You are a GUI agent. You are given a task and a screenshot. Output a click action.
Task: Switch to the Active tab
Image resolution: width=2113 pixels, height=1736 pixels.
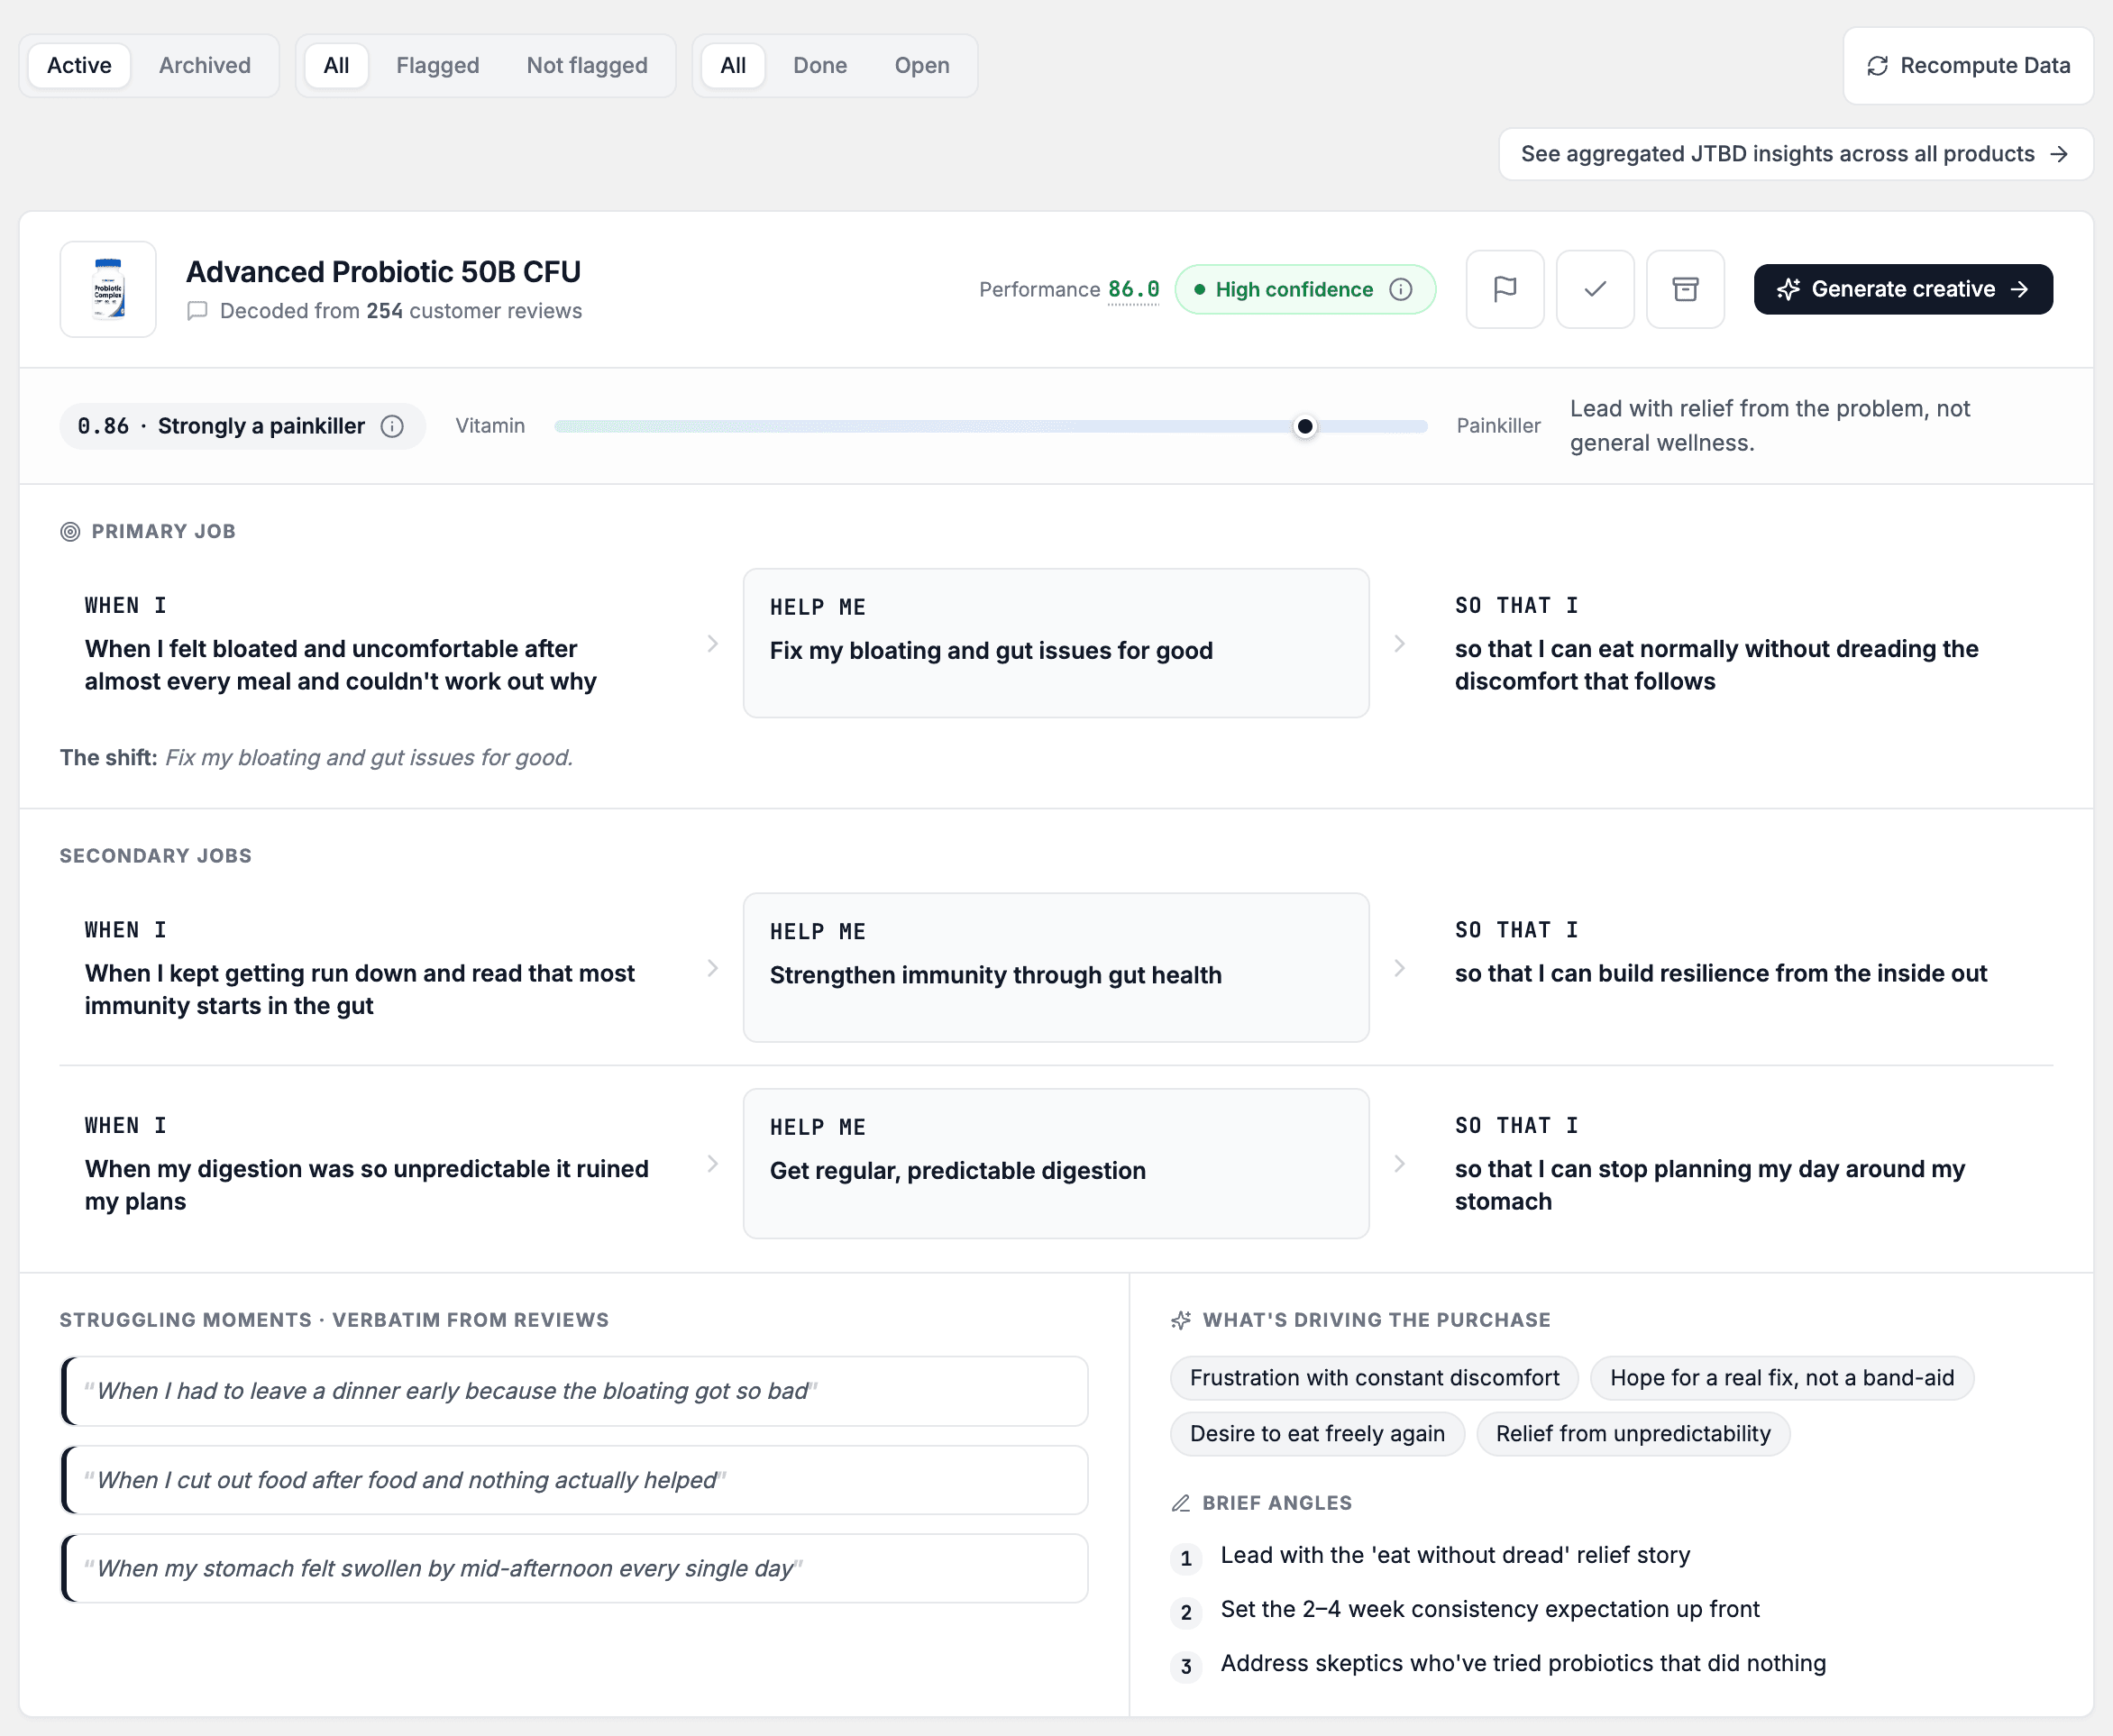coord(79,66)
